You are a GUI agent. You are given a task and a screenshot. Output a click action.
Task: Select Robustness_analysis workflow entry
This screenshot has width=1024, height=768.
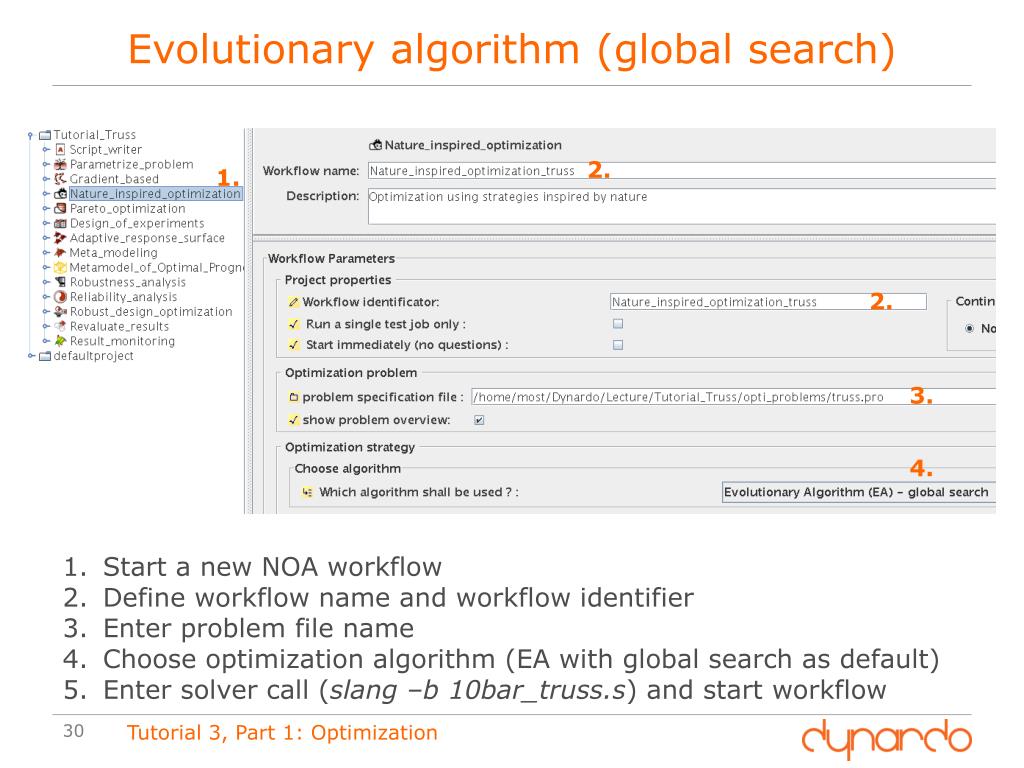(x=128, y=282)
